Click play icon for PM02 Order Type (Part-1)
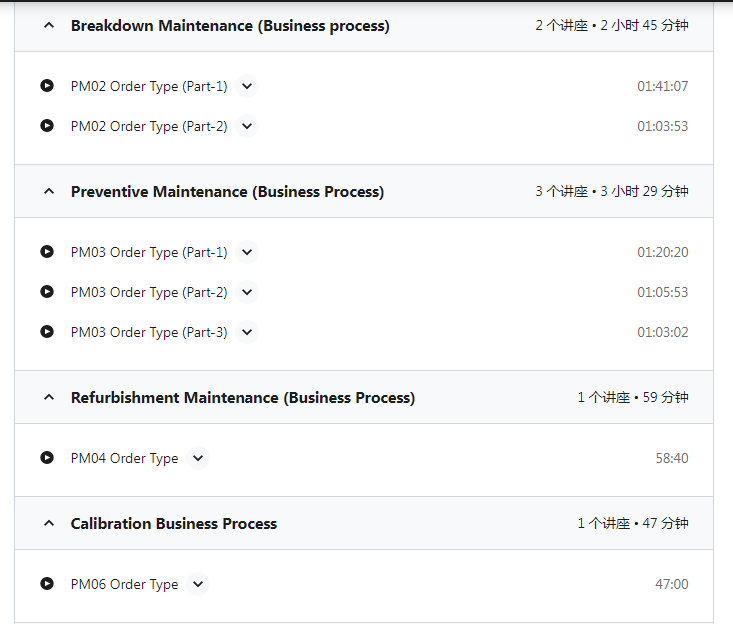 pyautogui.click(x=47, y=86)
